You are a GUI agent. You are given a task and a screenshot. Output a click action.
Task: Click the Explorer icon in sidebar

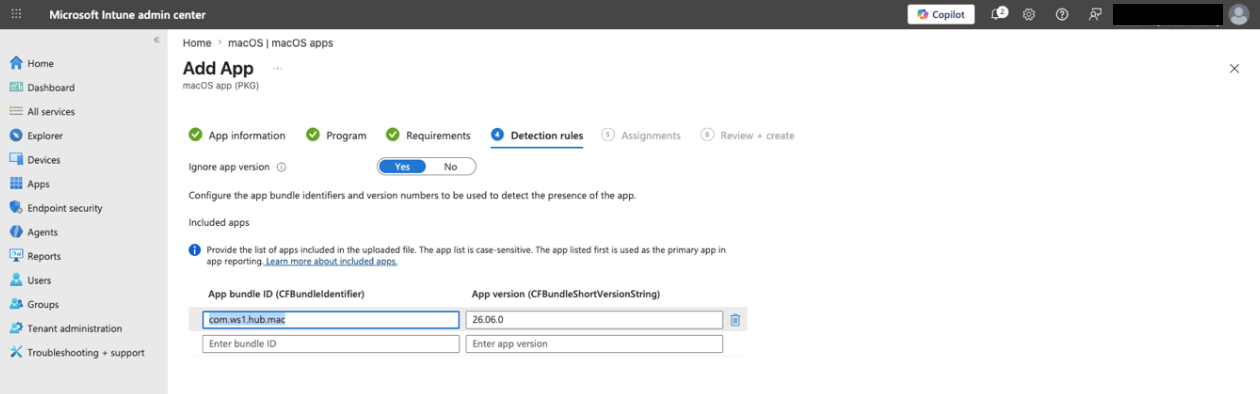click(16, 135)
